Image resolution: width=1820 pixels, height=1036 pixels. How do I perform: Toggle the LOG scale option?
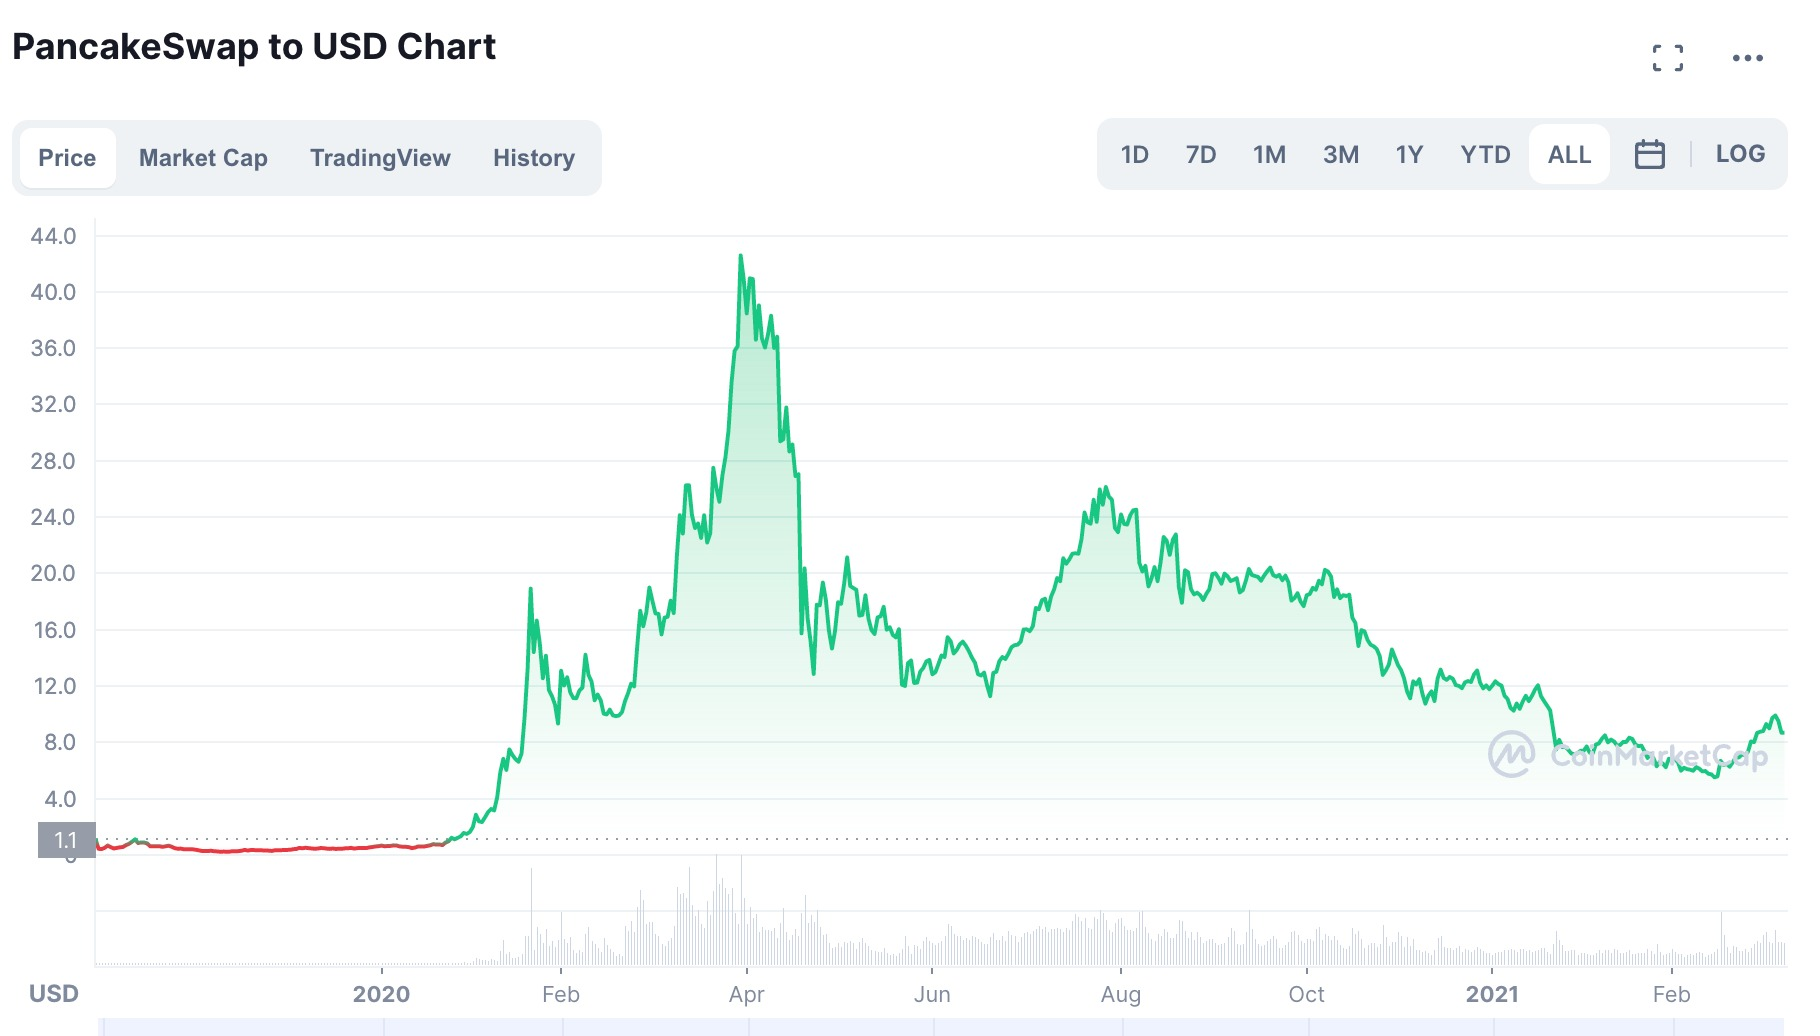tap(1740, 154)
